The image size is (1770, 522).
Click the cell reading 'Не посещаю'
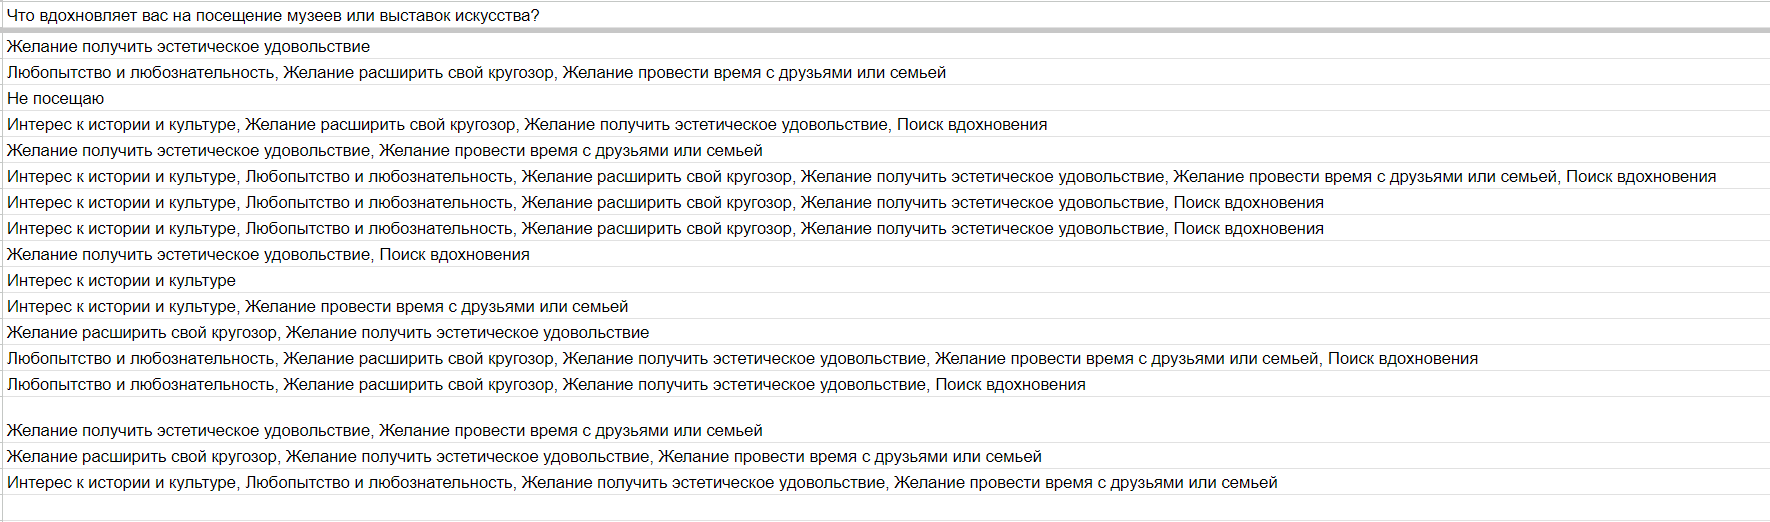tap(885, 98)
